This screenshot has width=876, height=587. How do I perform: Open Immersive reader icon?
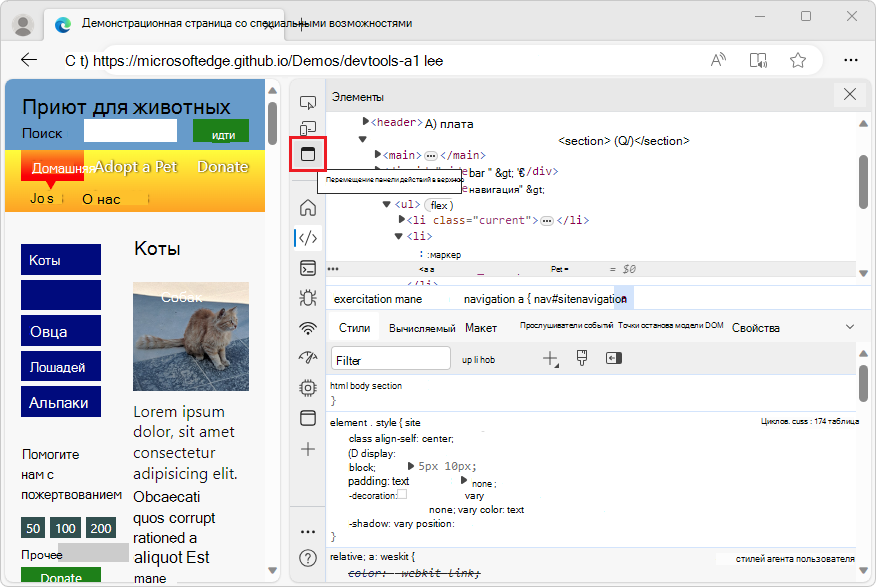(758, 60)
